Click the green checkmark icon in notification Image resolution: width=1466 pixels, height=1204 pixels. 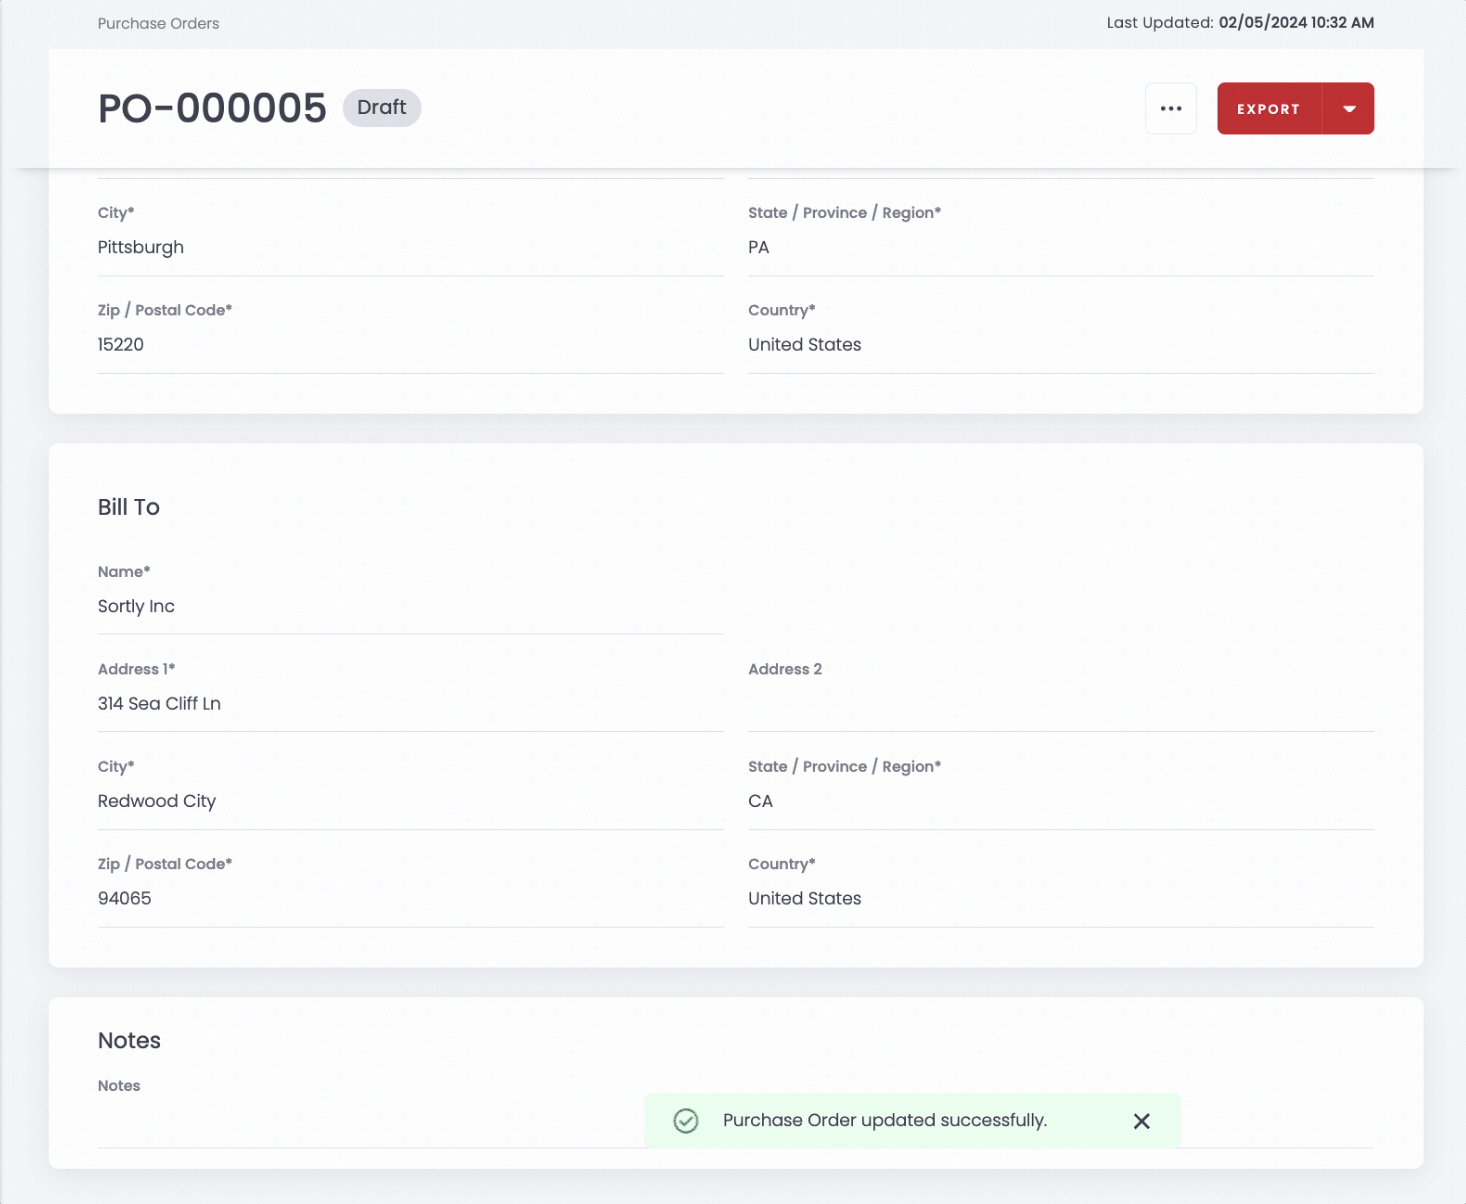[686, 1121]
